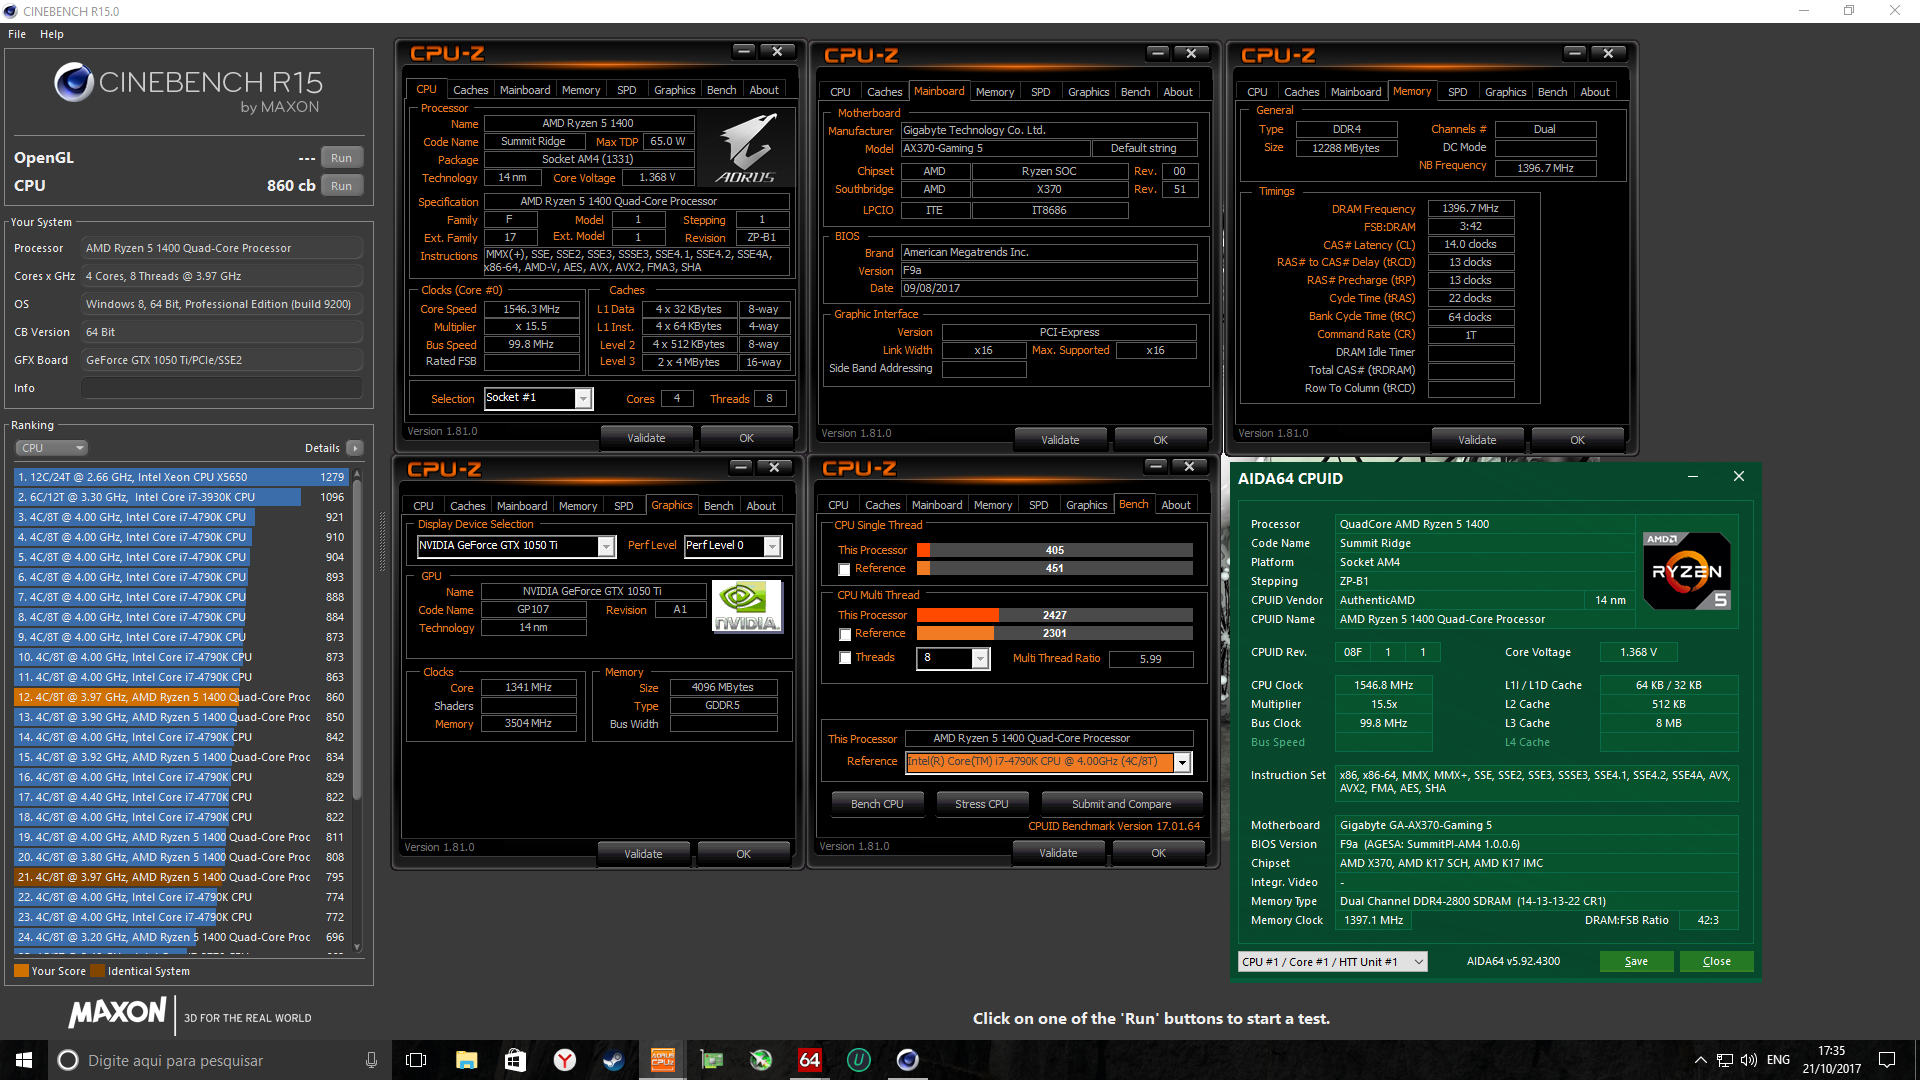This screenshot has width=1920, height=1080.
Task: Close the CPU-Z Bench window with X
Action: pyautogui.click(x=1189, y=467)
